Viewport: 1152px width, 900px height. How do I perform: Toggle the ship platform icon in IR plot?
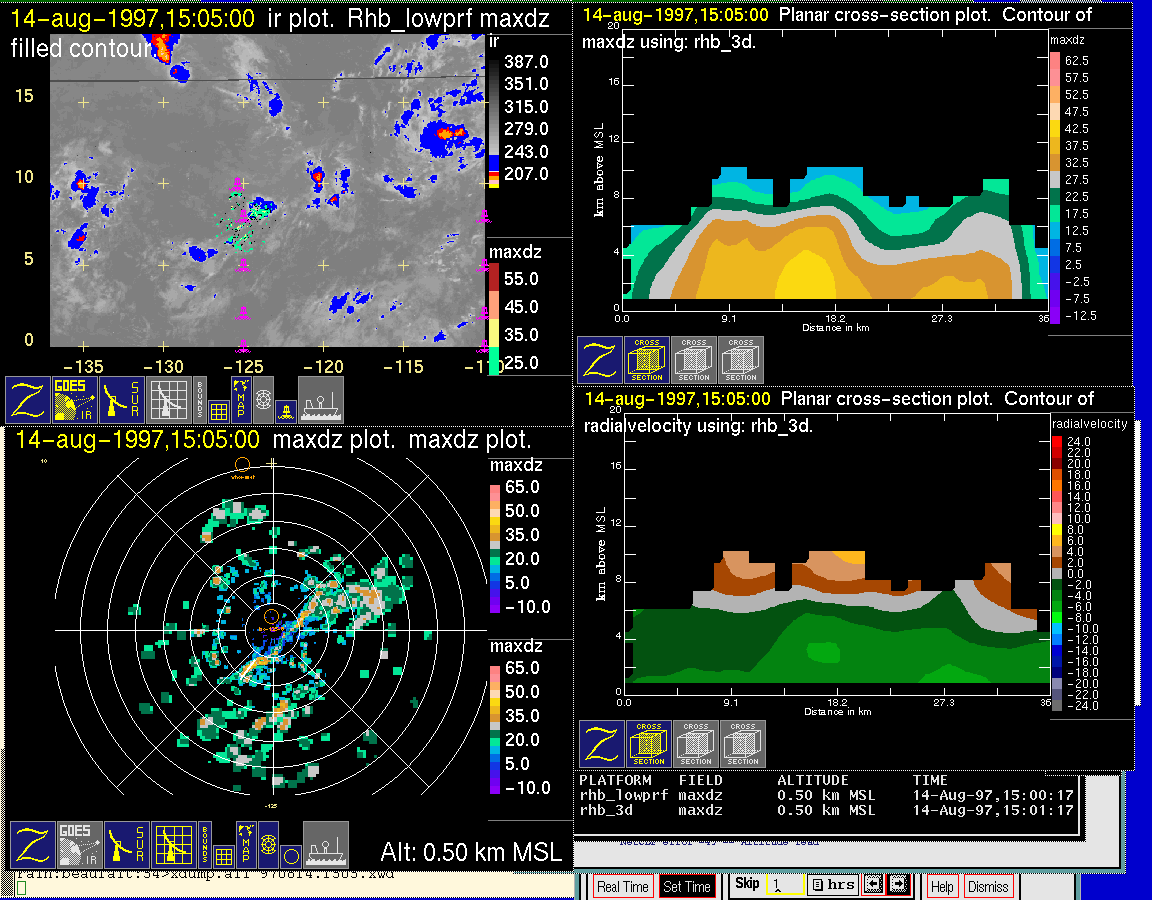click(x=320, y=399)
